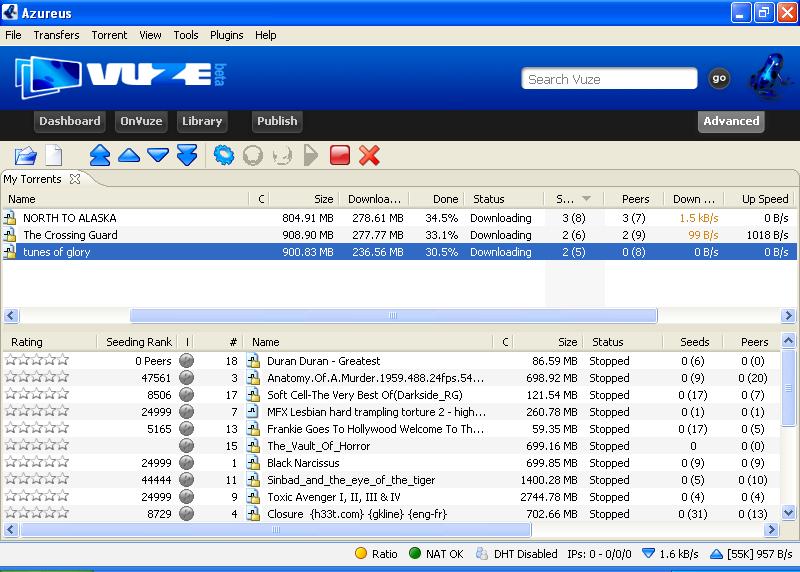800x572 pixels.
Task: Click the upper list horizontal scrollbar thumb
Action: (x=393, y=315)
